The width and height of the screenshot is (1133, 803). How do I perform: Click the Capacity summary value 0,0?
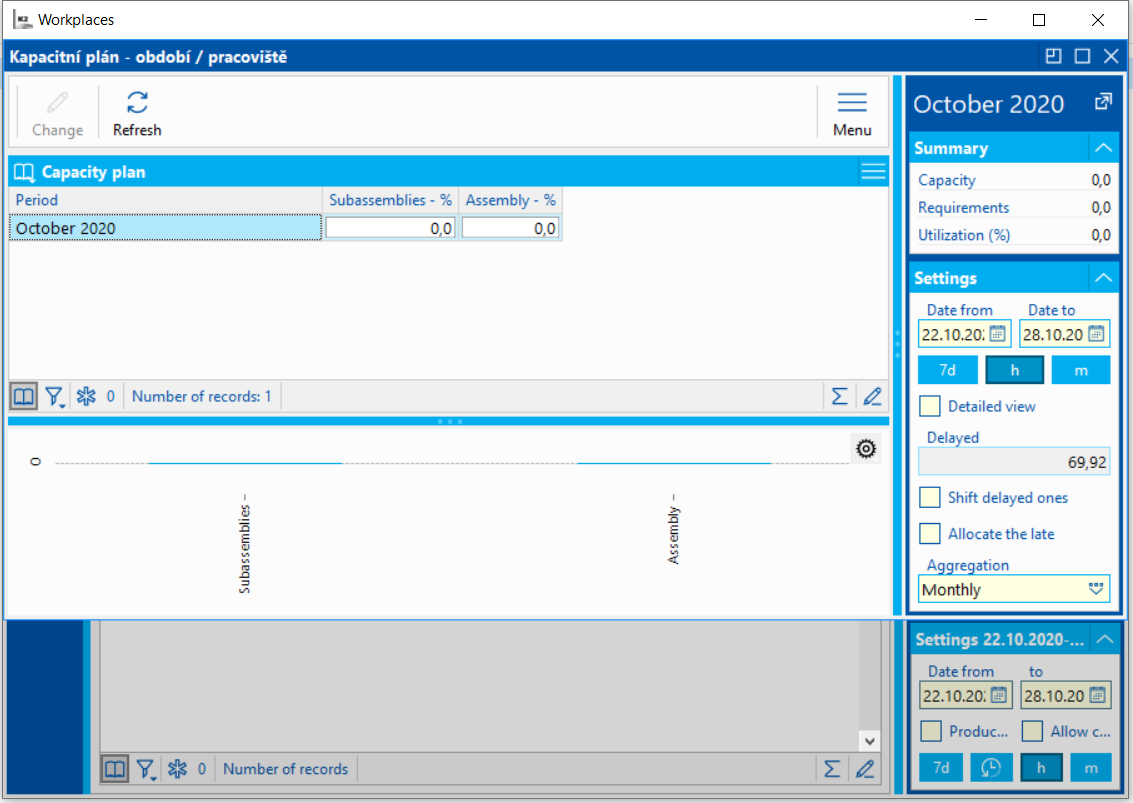pyautogui.click(x=1100, y=180)
